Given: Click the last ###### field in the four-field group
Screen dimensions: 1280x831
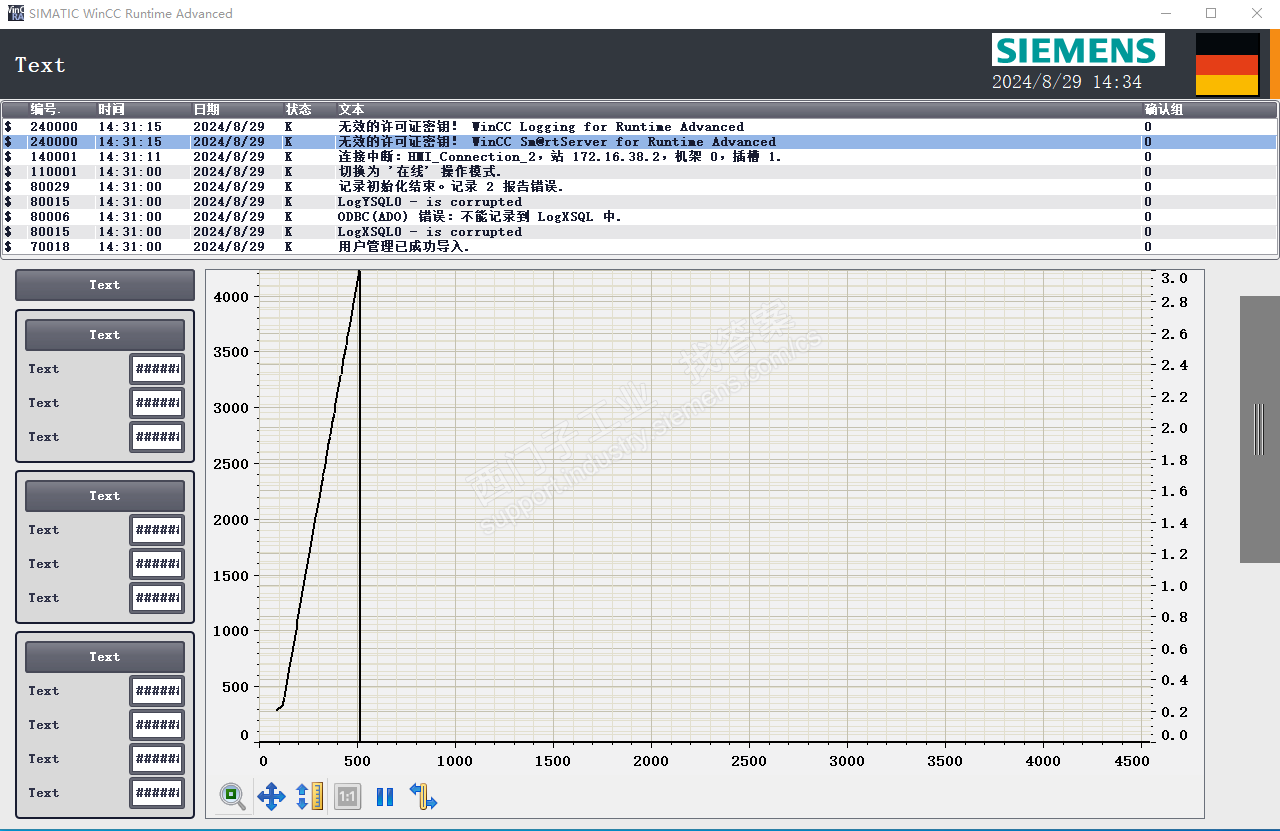Looking at the screenshot, I should tap(157, 793).
